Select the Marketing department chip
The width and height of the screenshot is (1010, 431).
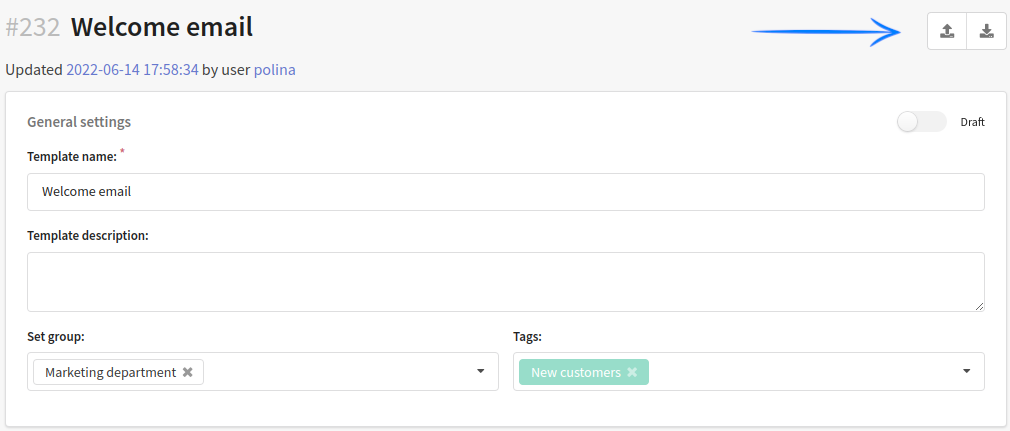coord(110,372)
